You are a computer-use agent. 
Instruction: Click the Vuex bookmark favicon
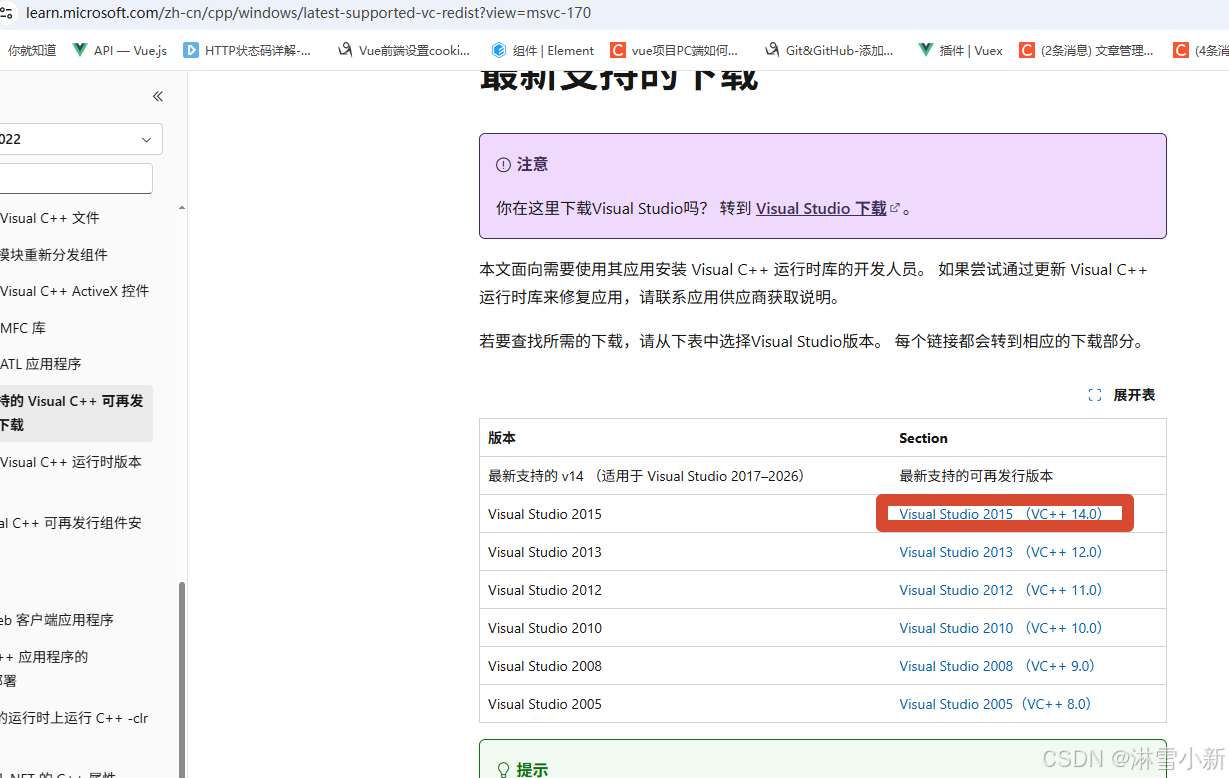926,50
